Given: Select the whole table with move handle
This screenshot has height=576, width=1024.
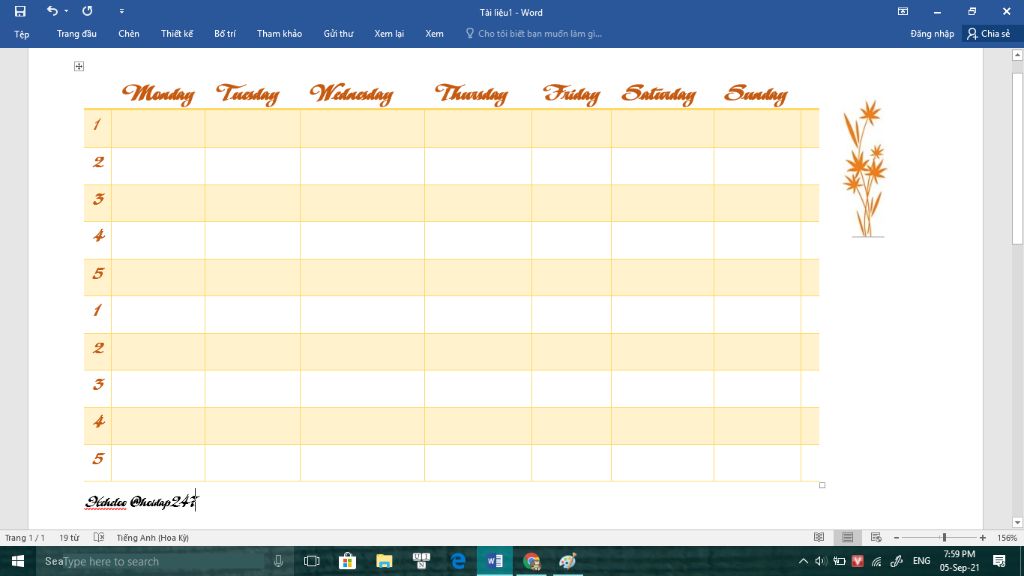Looking at the screenshot, I should tap(79, 66).
